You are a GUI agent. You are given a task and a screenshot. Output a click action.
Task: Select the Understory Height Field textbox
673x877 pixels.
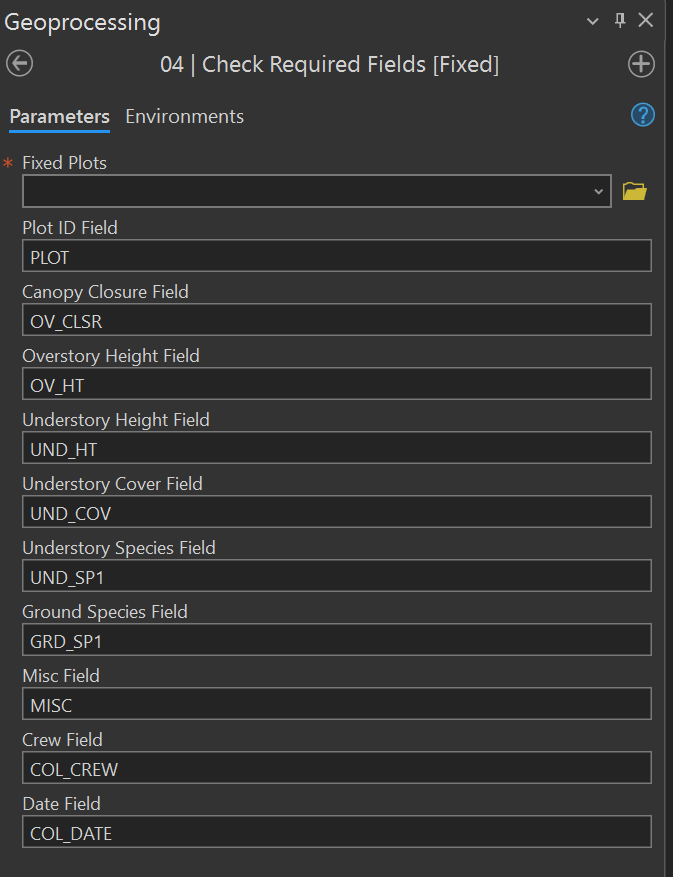click(336, 448)
